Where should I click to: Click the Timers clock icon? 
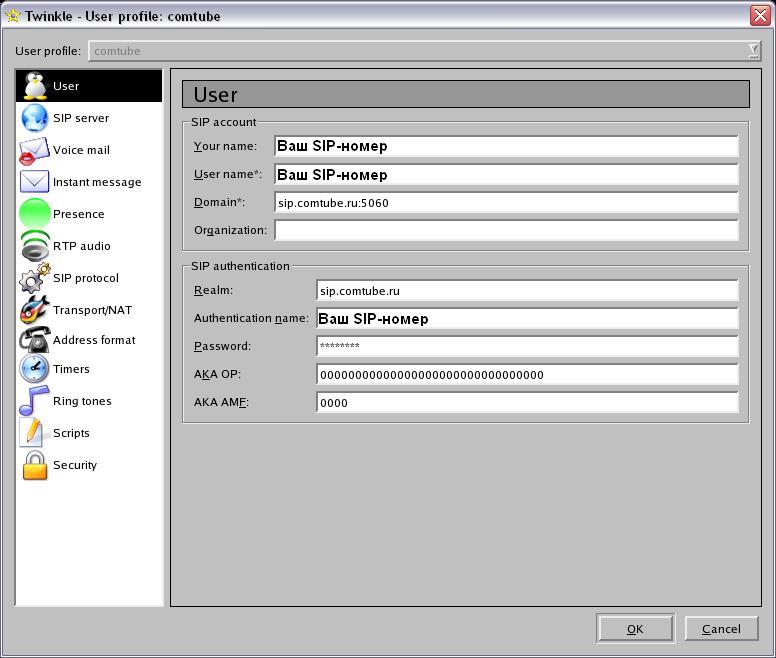click(34, 369)
